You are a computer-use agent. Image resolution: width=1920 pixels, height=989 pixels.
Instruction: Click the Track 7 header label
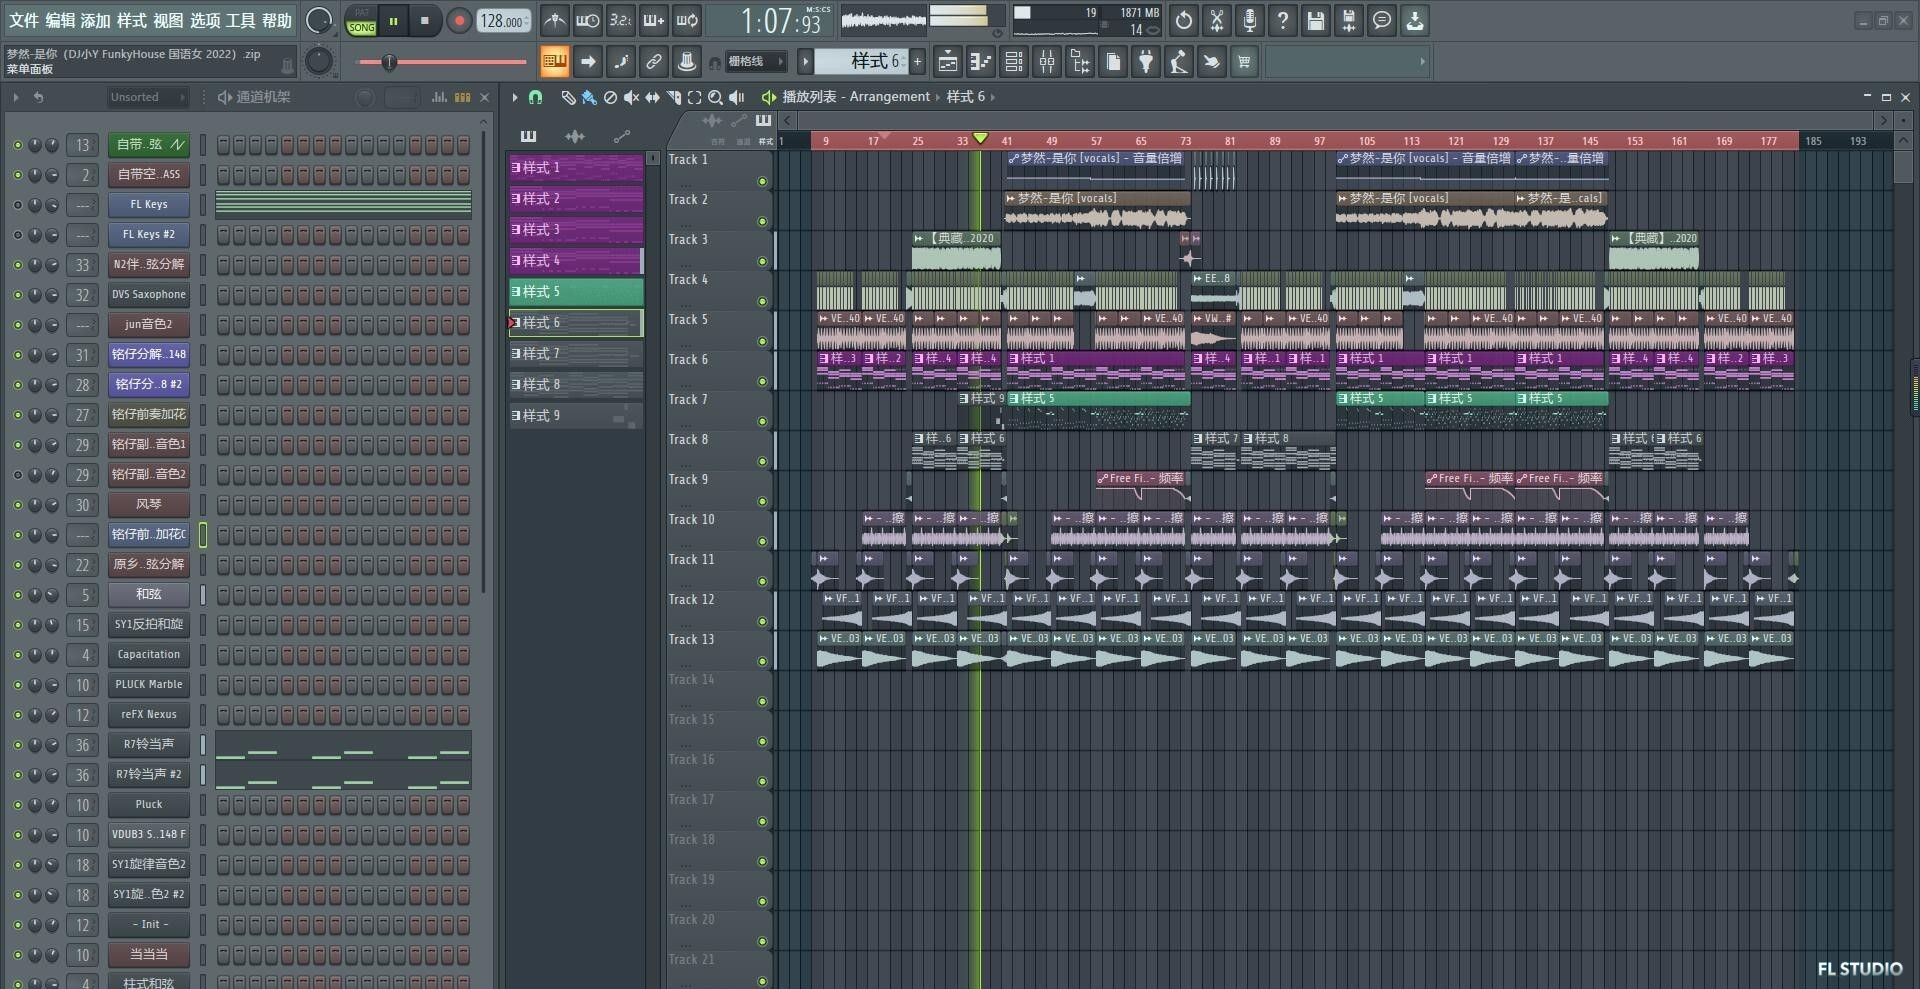688,399
